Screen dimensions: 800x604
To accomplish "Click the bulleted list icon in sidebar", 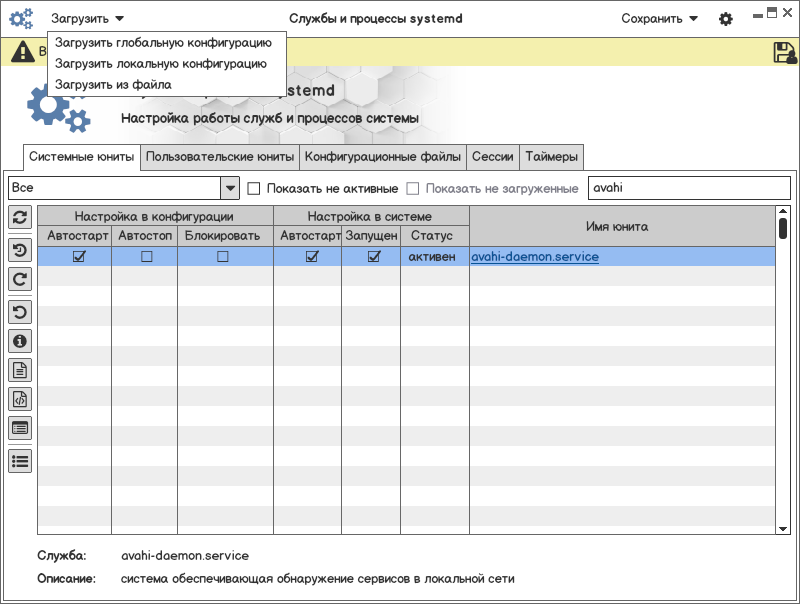I will click(20, 461).
